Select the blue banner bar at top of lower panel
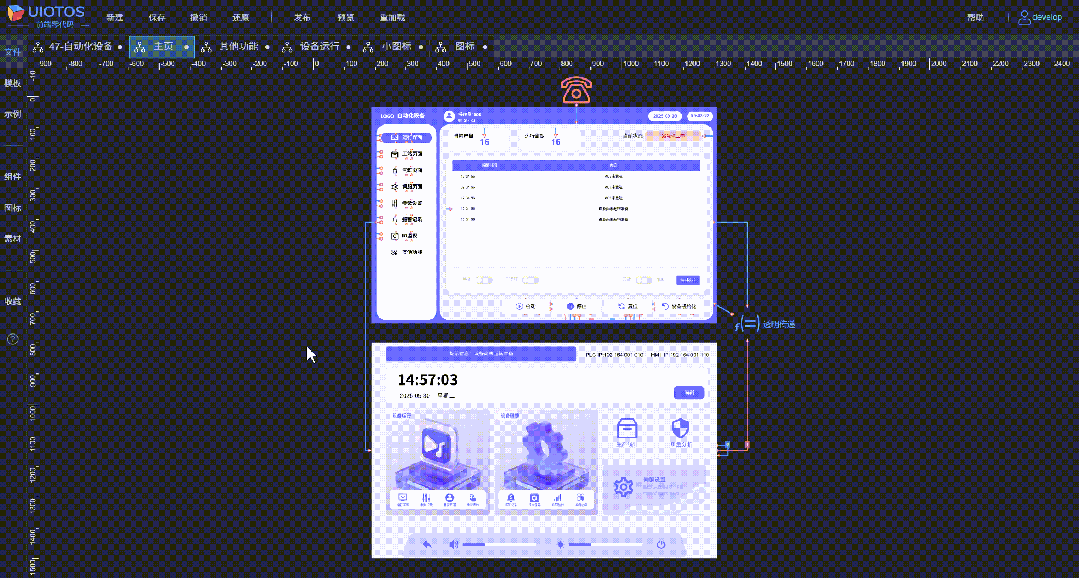The width and height of the screenshot is (1079, 578). (480, 354)
